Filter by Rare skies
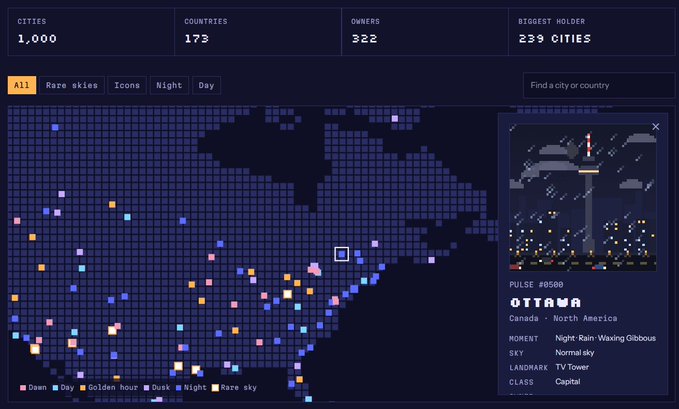Viewport: 679px width, 409px height. [x=72, y=85]
